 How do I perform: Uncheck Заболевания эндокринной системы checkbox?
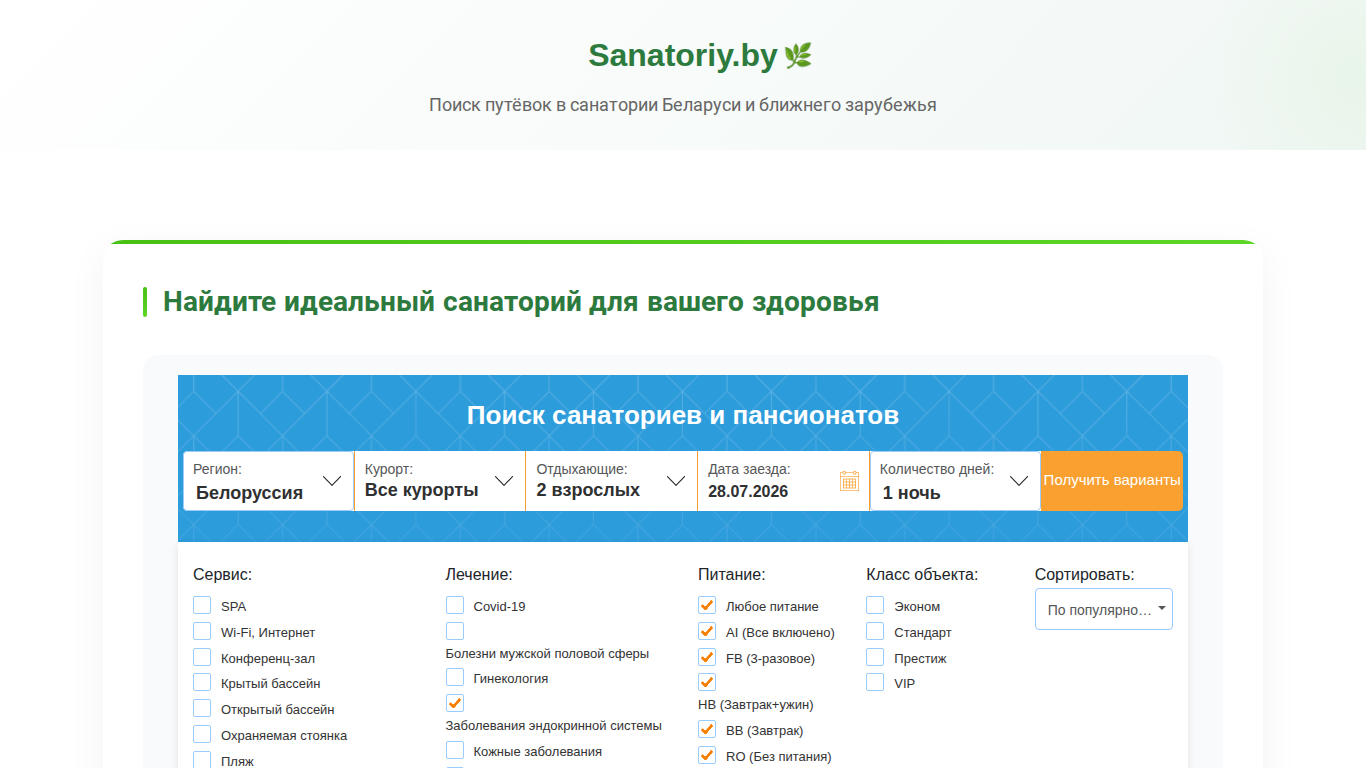pyautogui.click(x=455, y=702)
